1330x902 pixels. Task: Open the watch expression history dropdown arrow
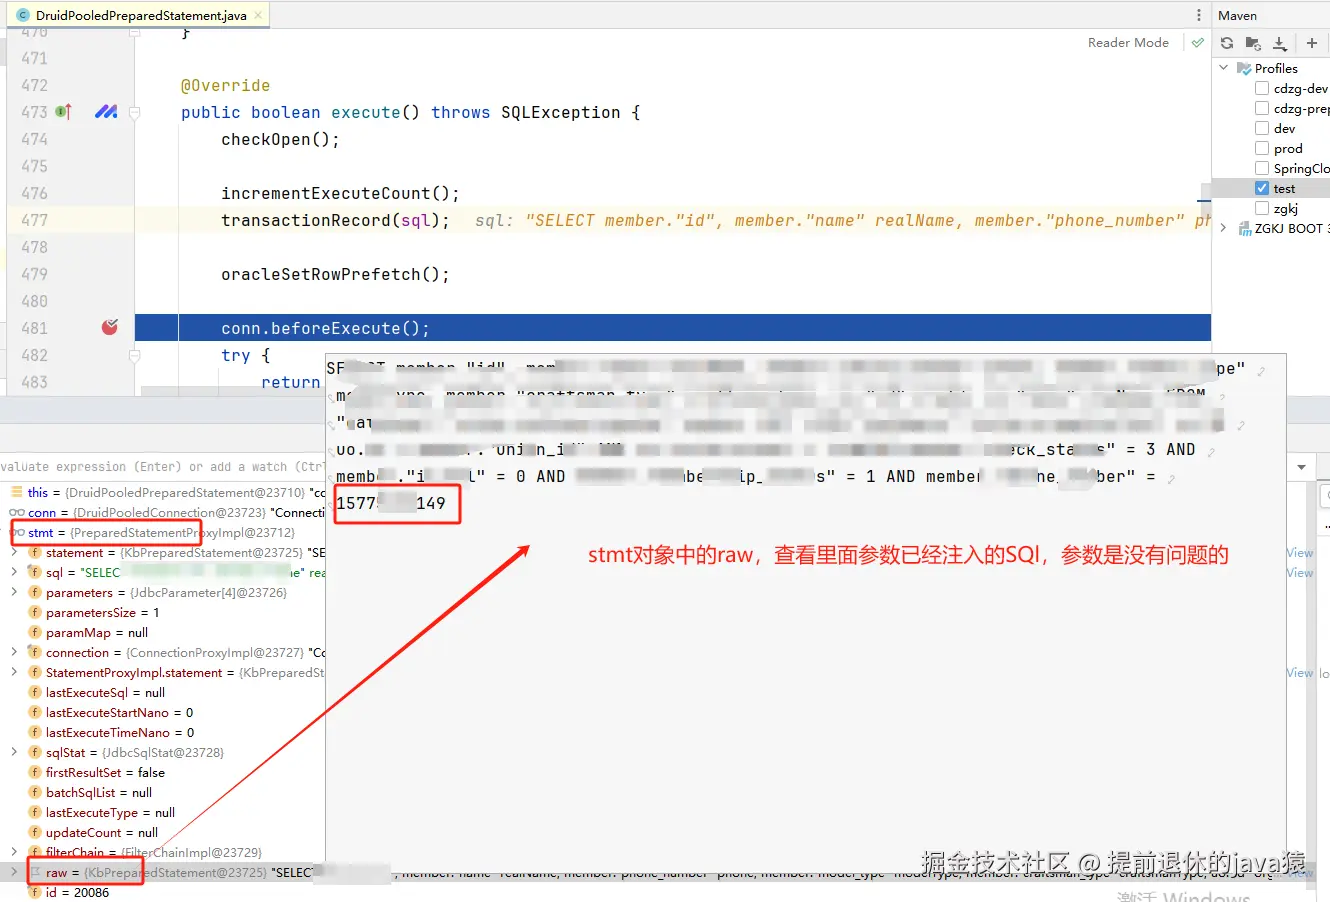pos(1302,467)
